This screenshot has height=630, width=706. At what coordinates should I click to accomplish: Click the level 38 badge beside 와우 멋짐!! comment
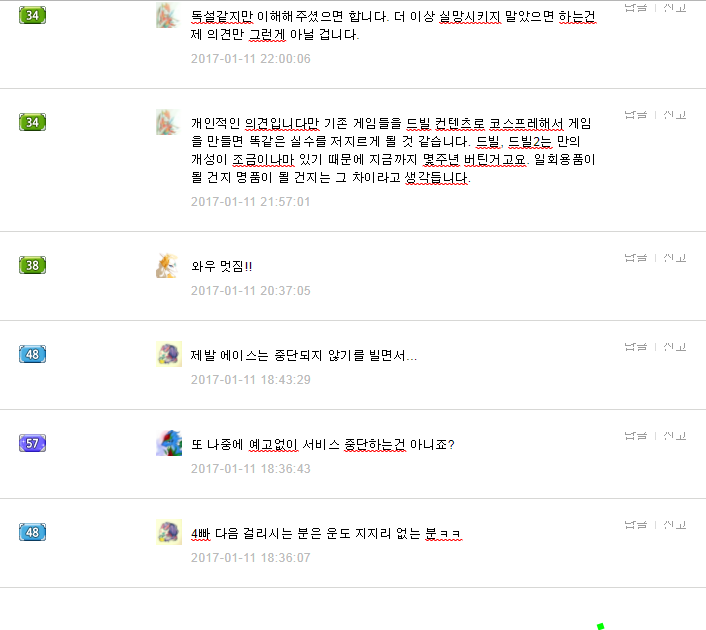(32, 265)
